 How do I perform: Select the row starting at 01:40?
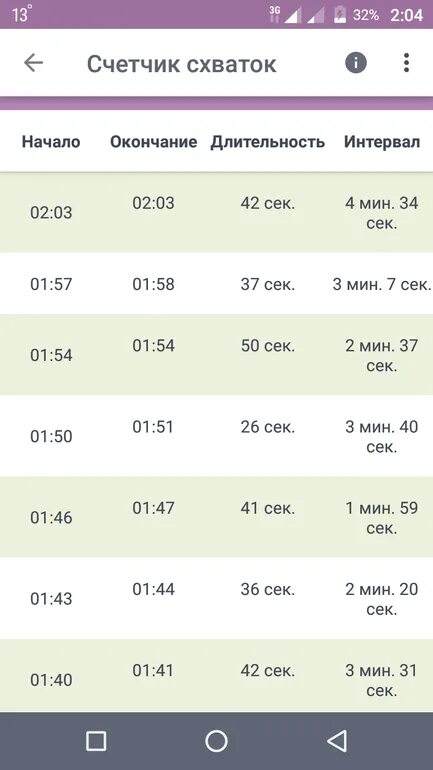click(216, 676)
